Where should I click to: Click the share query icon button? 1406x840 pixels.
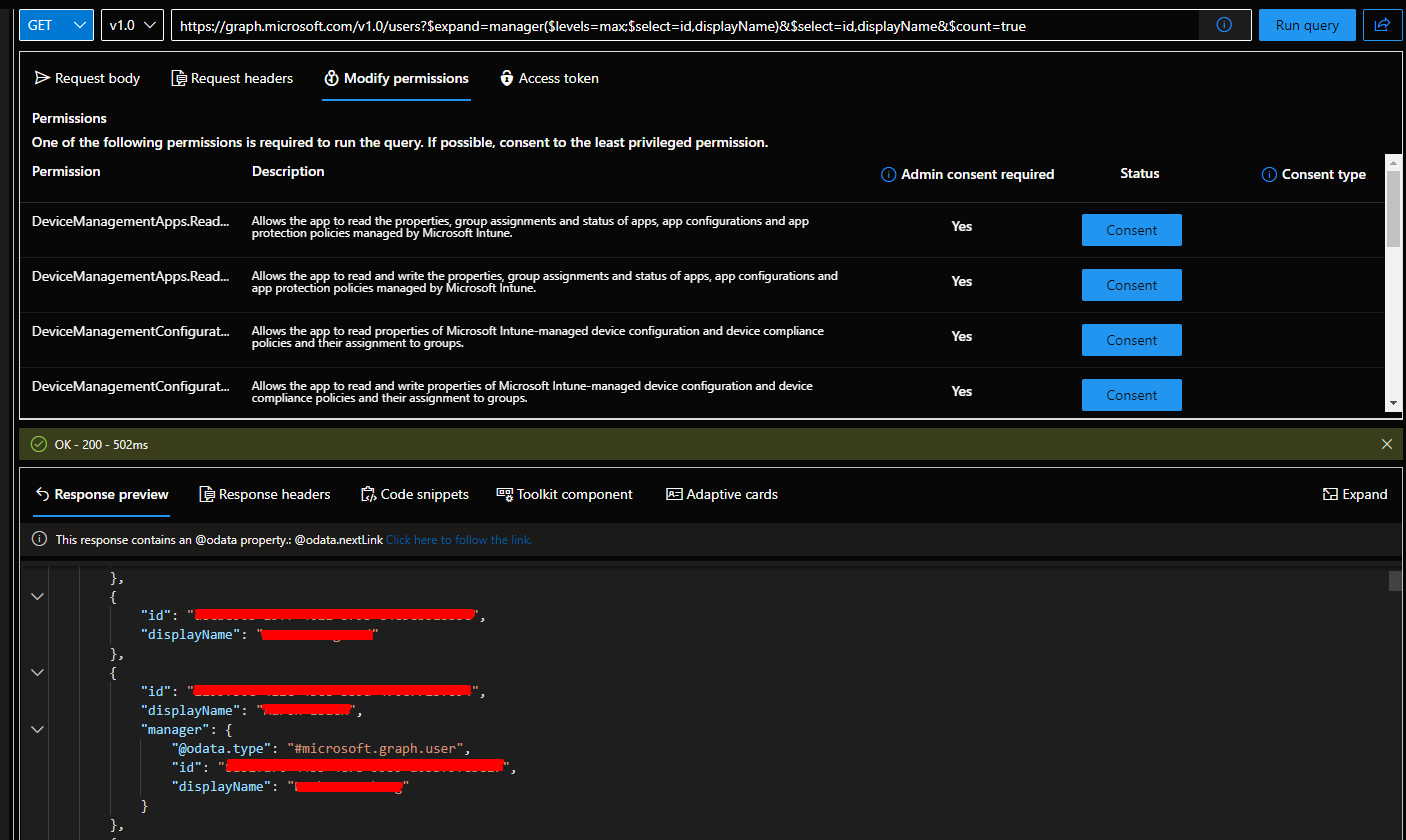pos(1382,25)
